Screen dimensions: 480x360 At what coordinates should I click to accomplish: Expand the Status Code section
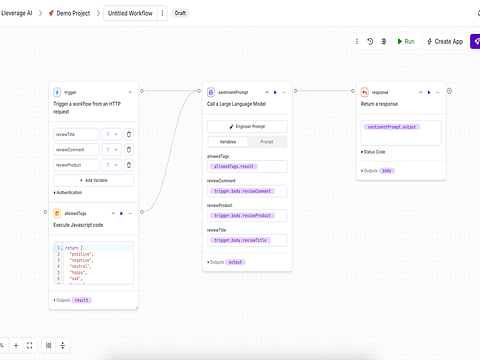tap(373, 152)
